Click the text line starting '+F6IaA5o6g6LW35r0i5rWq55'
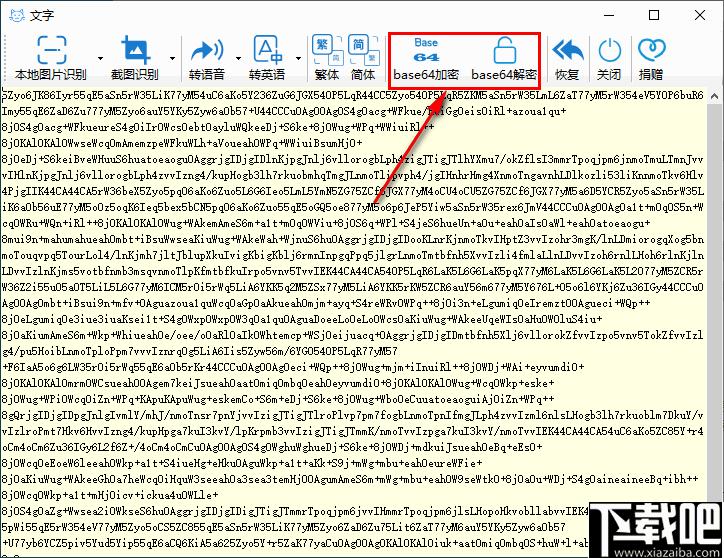724x558 pixels. tap(293, 367)
